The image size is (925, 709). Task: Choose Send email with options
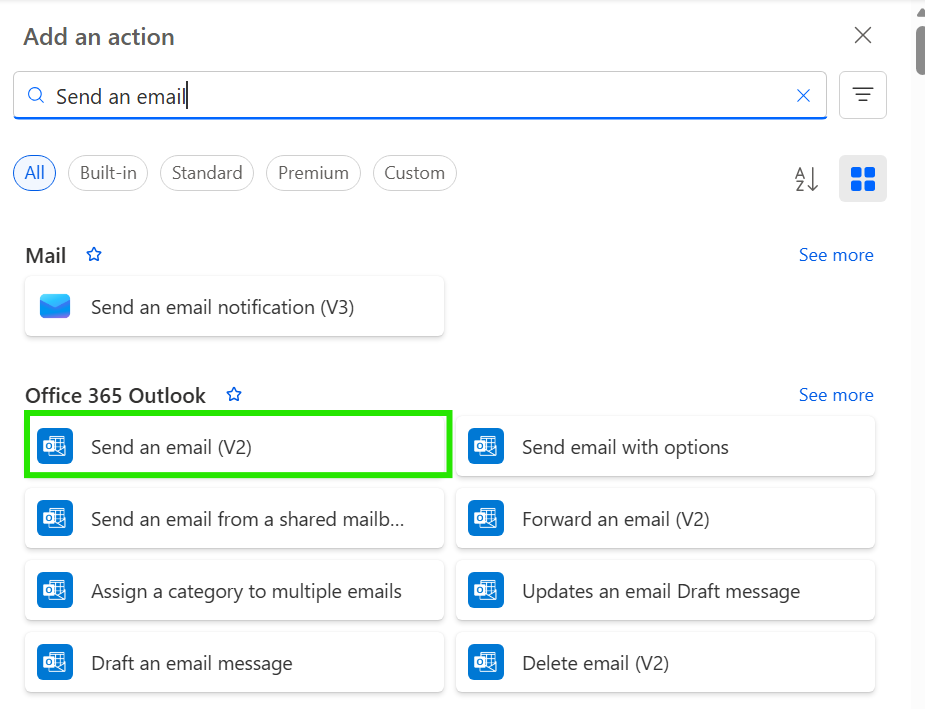click(x=665, y=447)
